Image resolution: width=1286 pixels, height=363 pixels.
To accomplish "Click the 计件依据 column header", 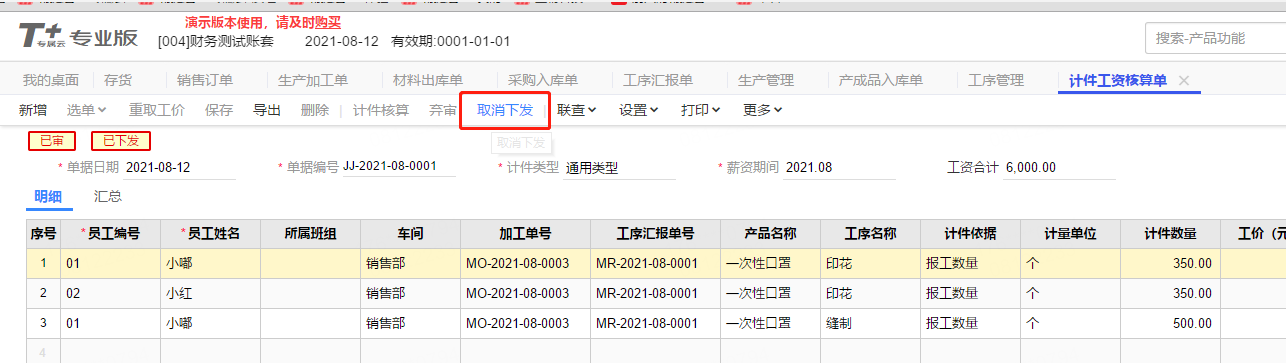I will coord(970,234).
